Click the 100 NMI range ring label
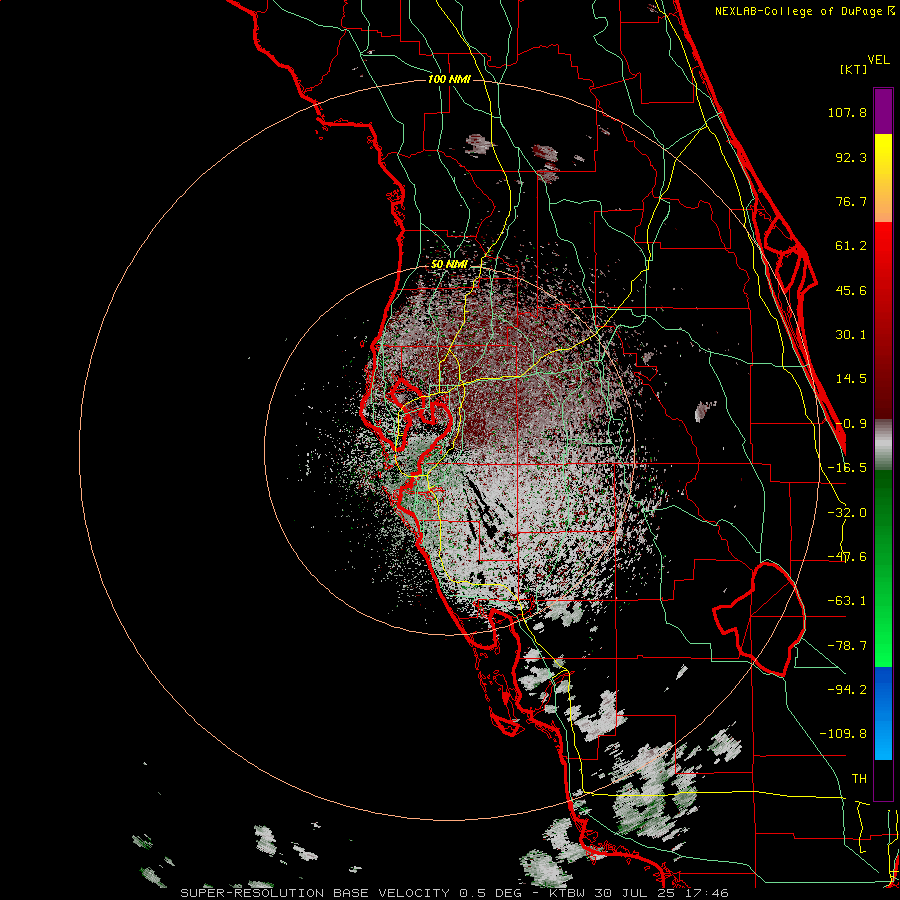 449,79
